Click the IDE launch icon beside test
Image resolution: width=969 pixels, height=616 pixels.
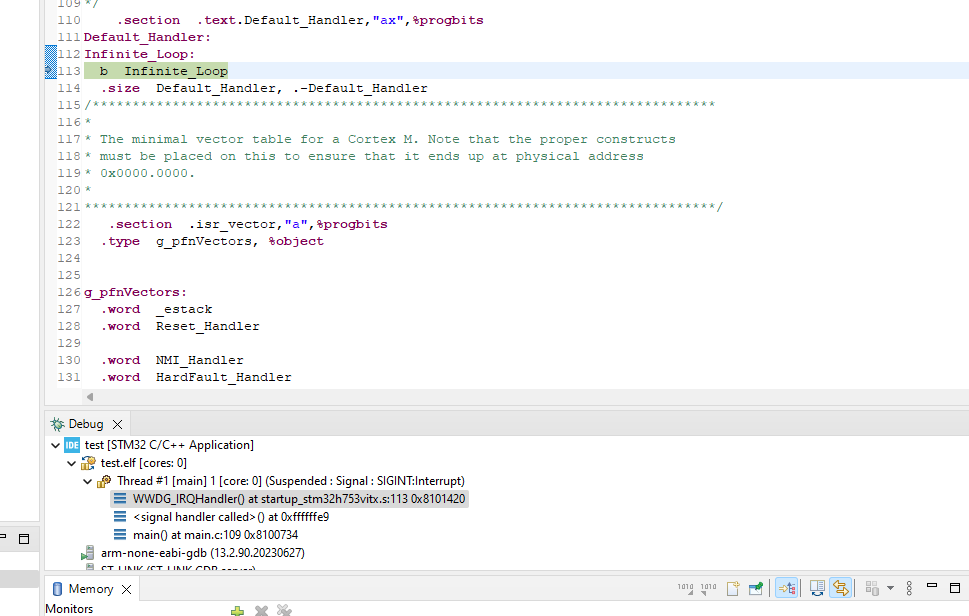click(x=72, y=445)
